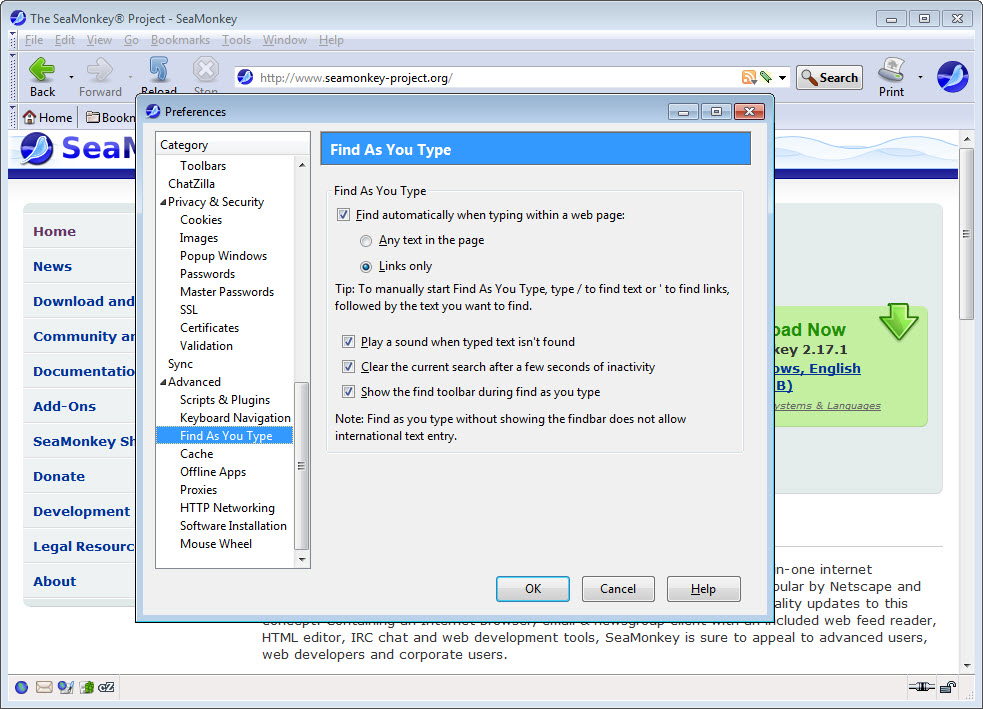
Task: Collapse the Privacy & Security category
Action: point(163,202)
